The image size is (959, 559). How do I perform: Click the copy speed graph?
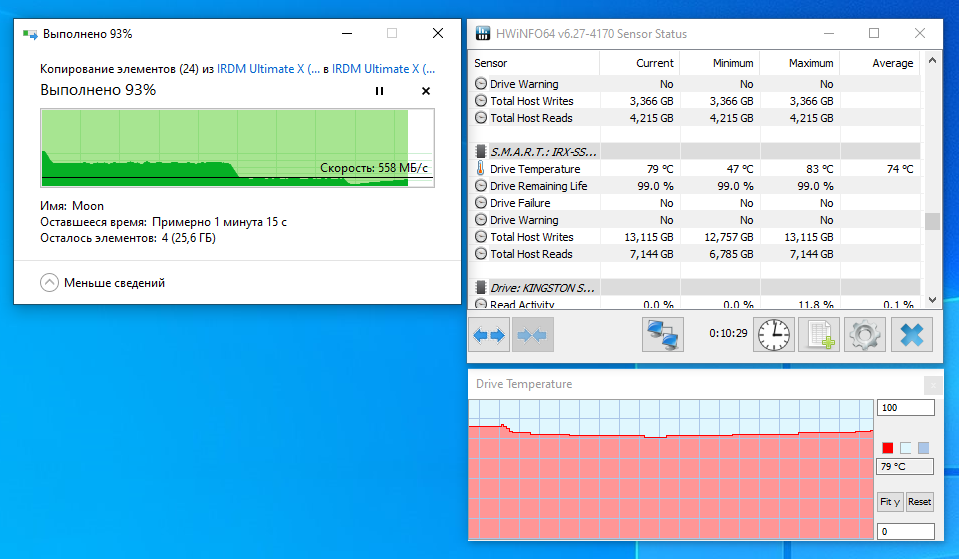(x=237, y=147)
